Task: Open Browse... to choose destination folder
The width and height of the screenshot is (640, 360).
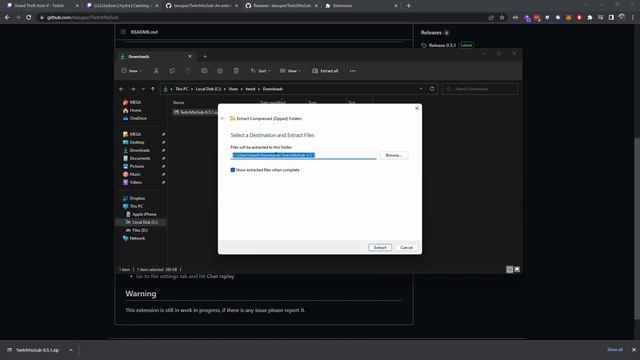Action: 393,155
